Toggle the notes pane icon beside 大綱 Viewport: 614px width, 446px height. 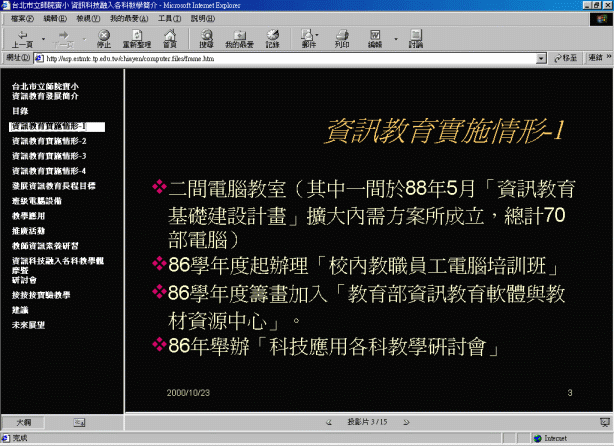coord(79,422)
